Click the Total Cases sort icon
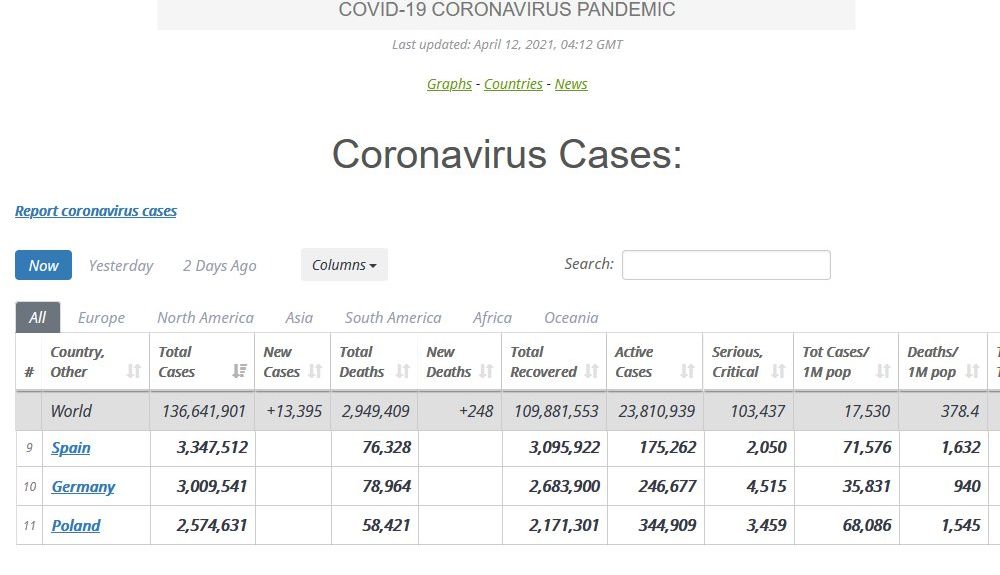 pyautogui.click(x=239, y=372)
